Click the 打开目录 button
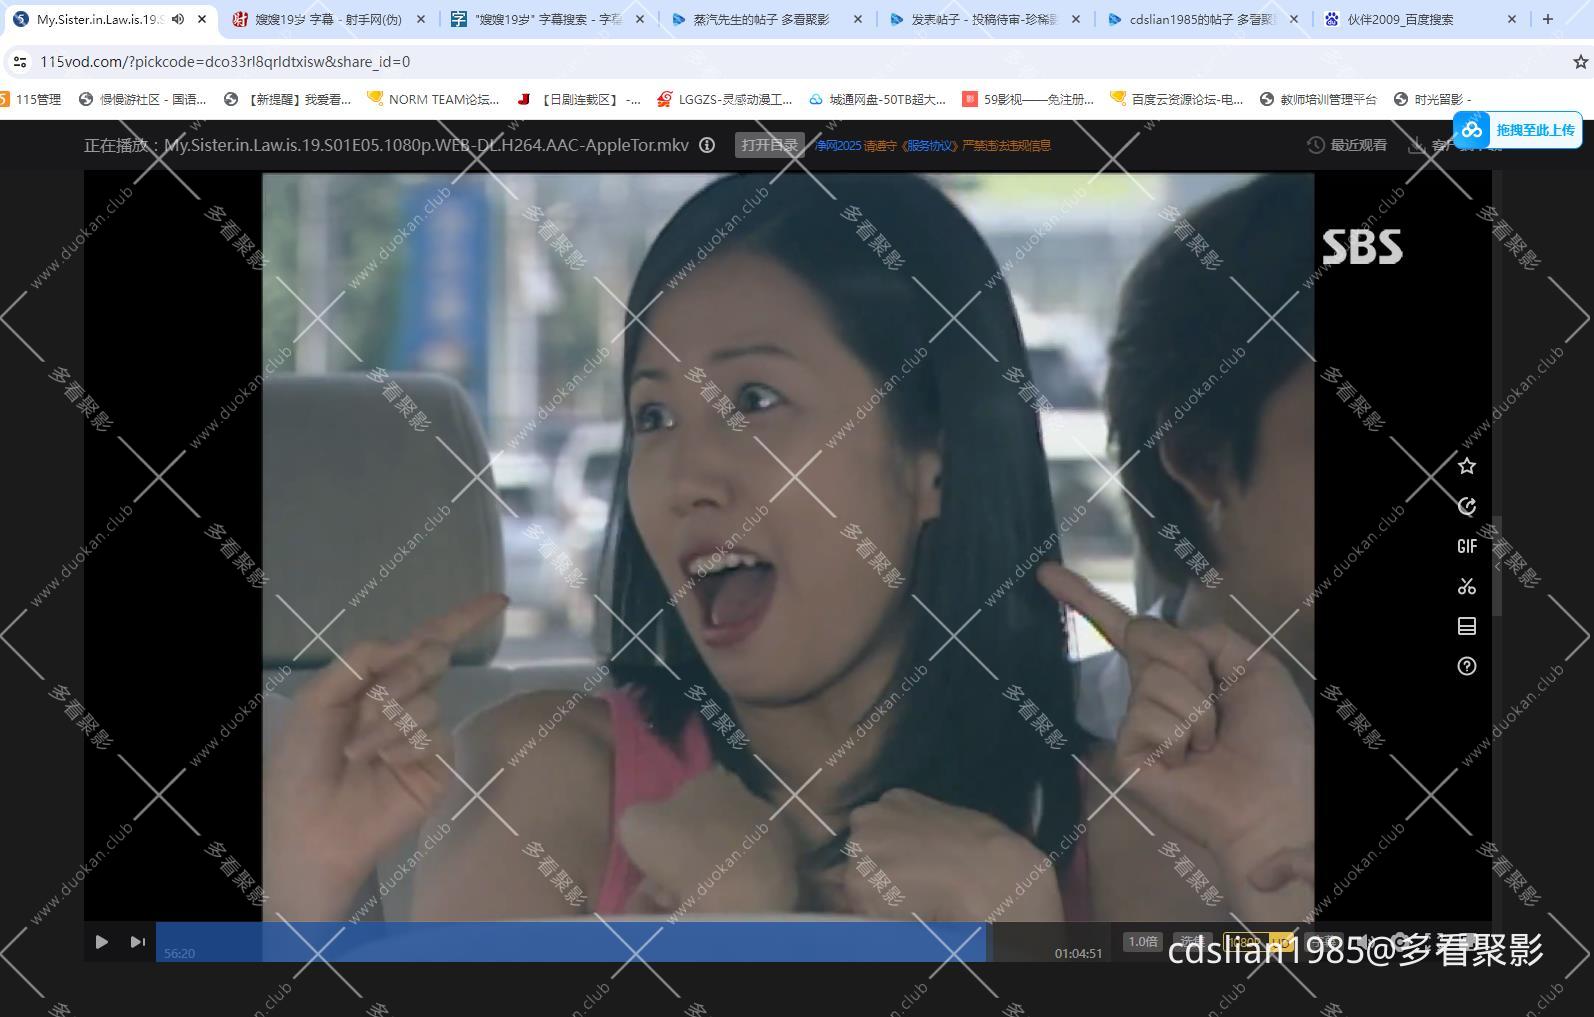The image size is (1594, 1017). (x=769, y=145)
